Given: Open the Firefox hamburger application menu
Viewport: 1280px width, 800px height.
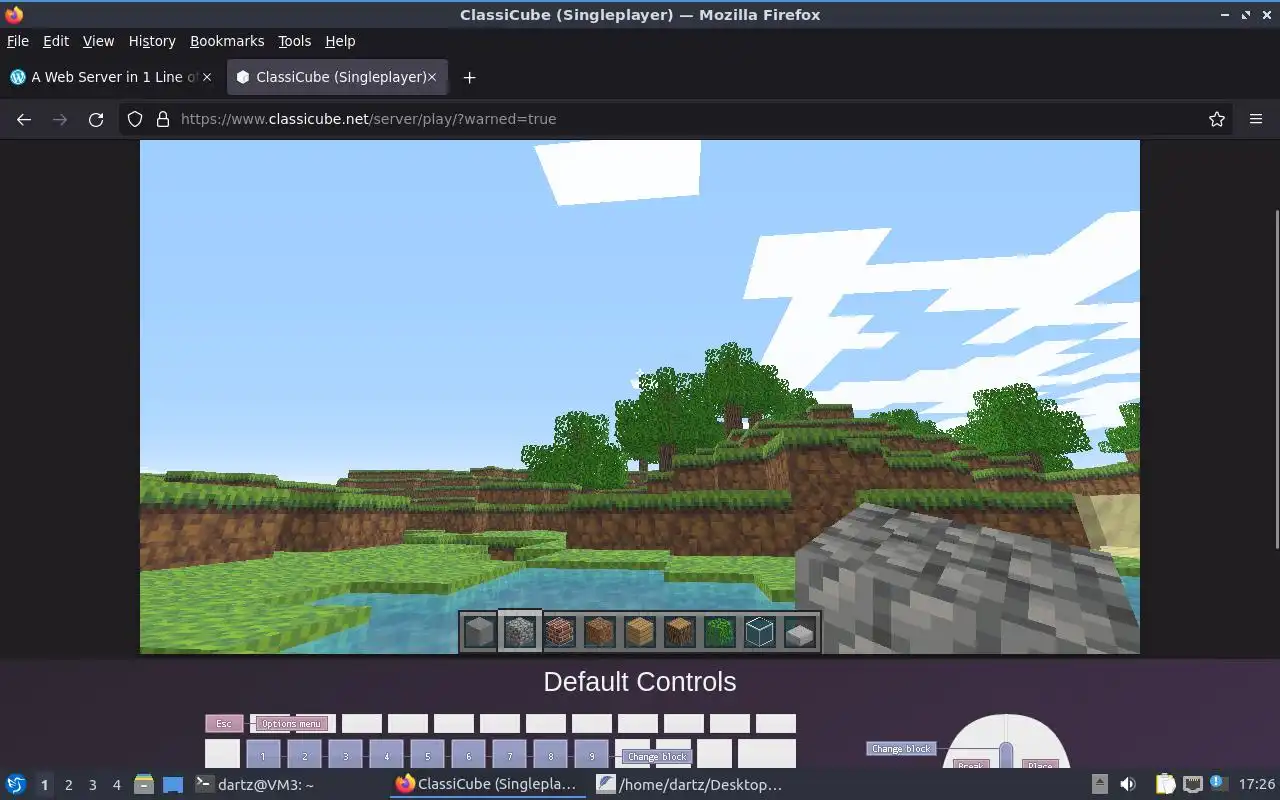Looking at the screenshot, I should (1256, 119).
